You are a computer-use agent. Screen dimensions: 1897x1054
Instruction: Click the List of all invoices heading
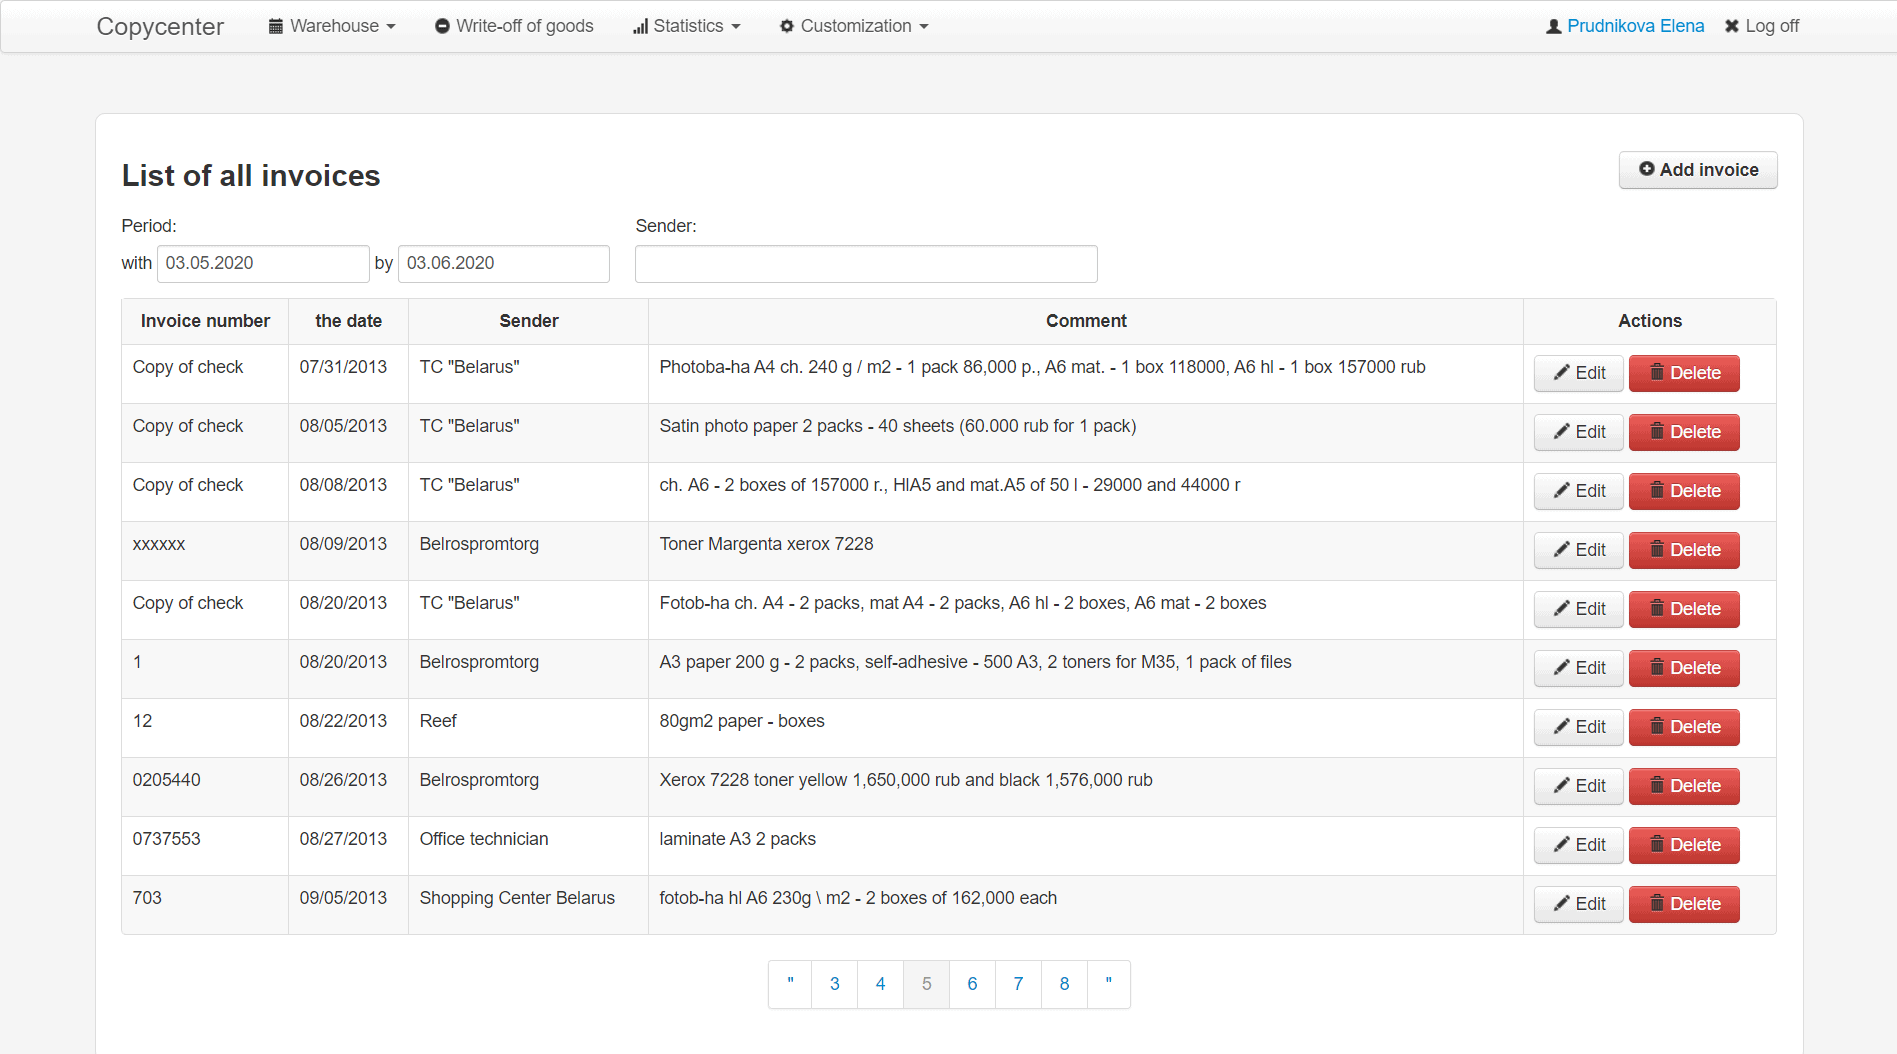coord(251,176)
